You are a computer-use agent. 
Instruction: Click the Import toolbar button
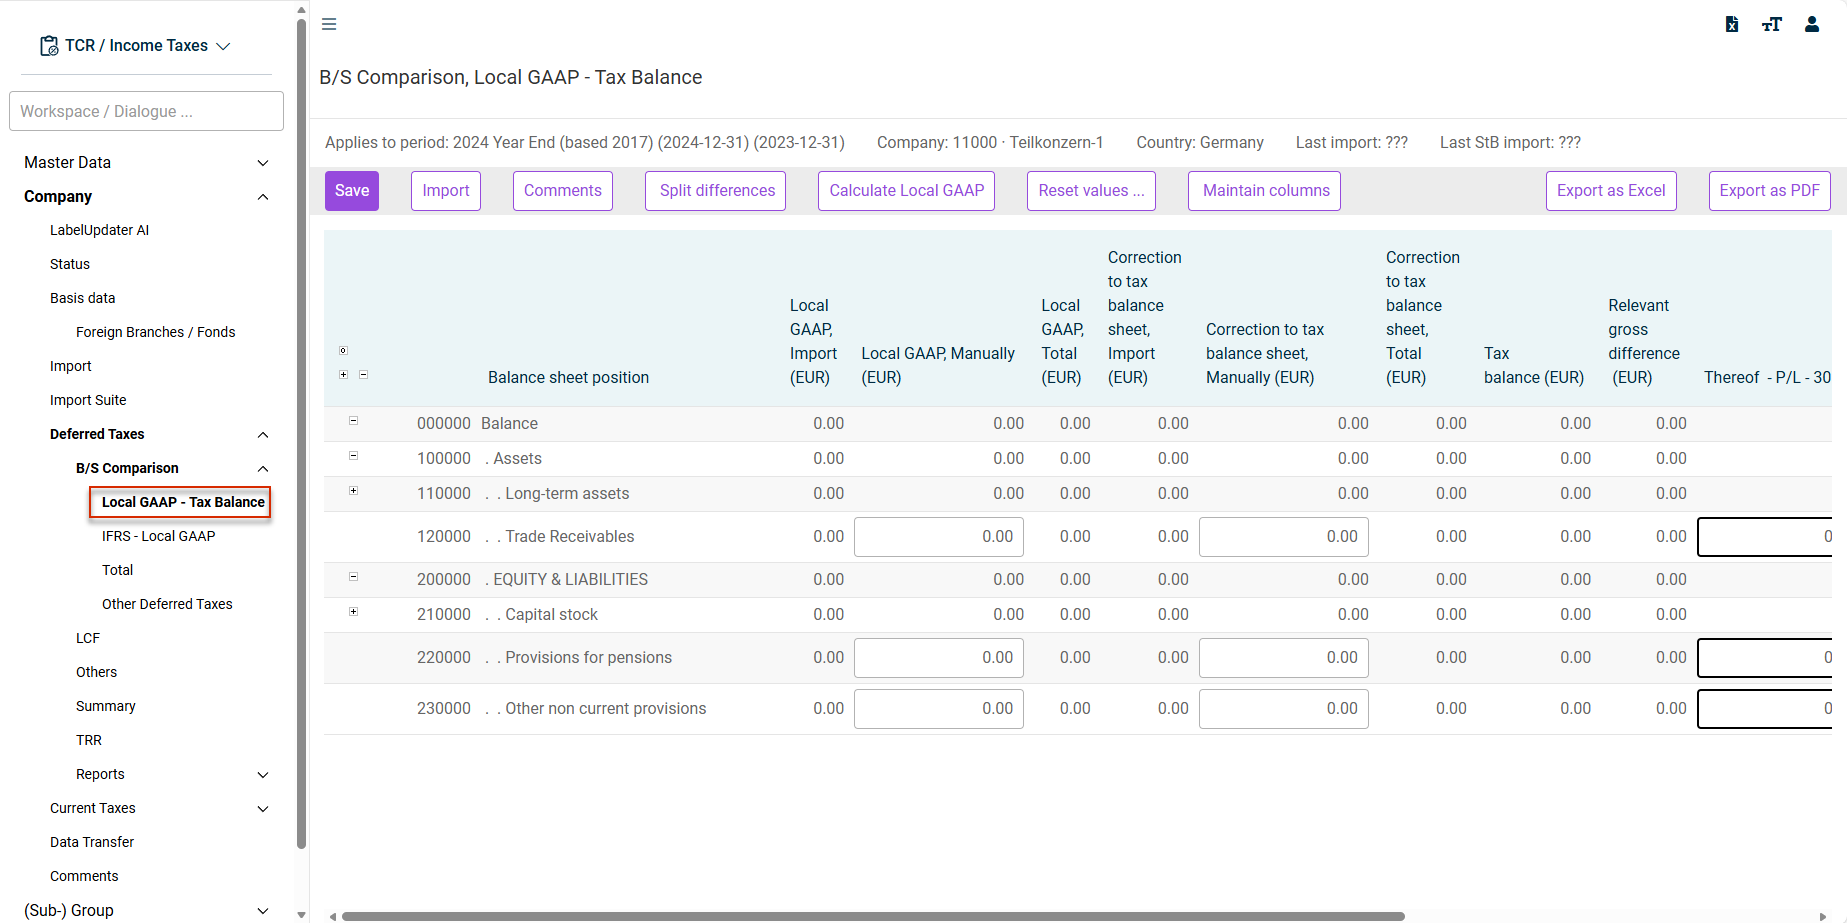click(446, 191)
